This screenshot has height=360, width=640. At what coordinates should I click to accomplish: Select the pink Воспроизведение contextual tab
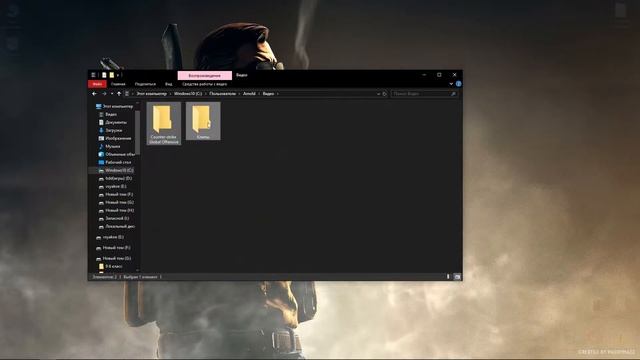(x=205, y=76)
